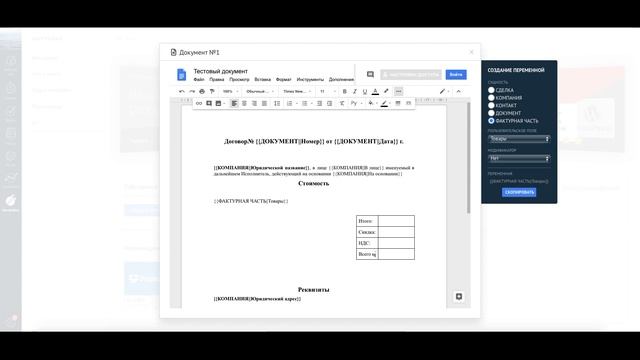640x360 pixels.
Task: Add a comment from the toolbar
Action: [209, 103]
